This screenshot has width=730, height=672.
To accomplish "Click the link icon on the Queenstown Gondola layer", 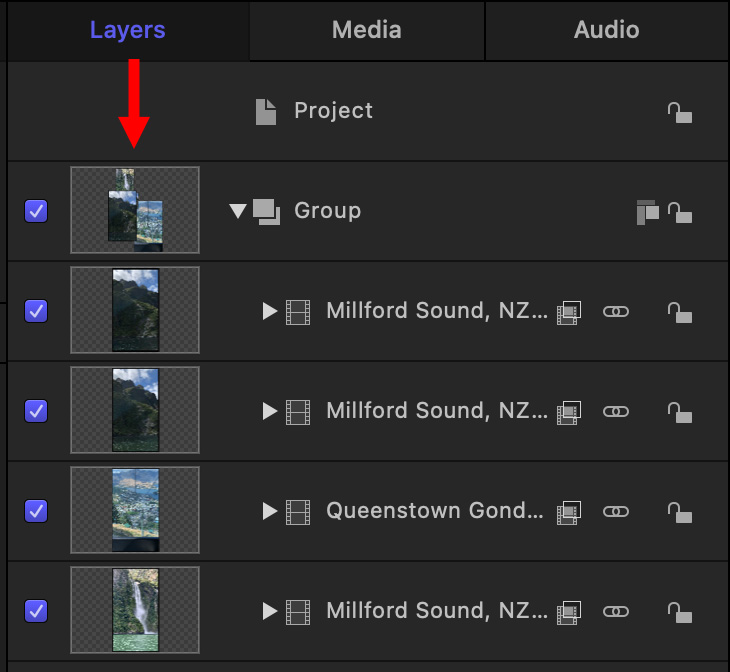I will (x=616, y=511).
